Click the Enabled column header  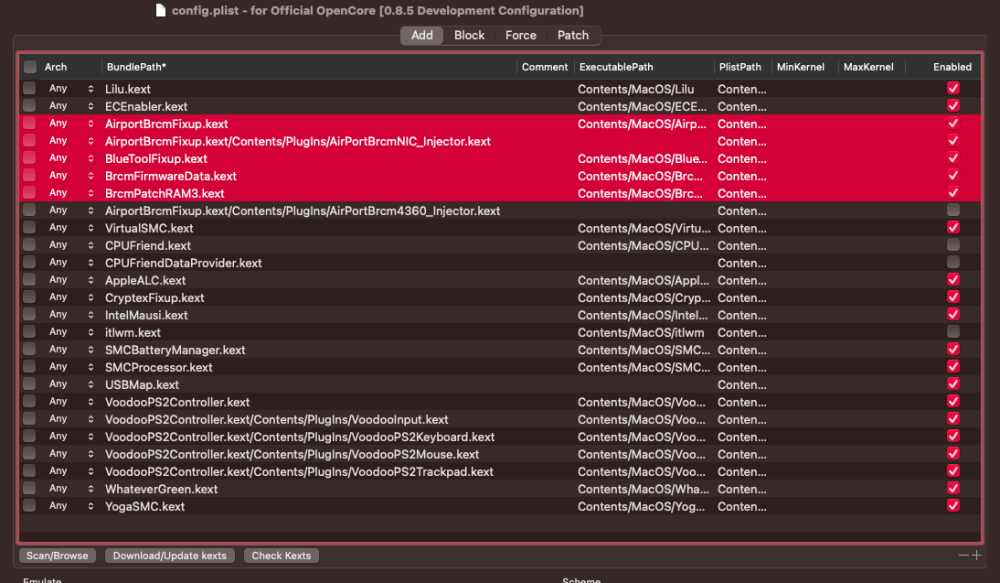tap(952, 66)
